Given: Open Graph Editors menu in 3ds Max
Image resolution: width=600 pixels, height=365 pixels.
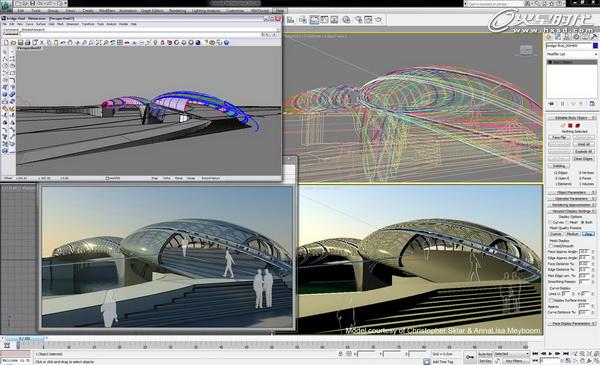Looking at the screenshot, I should (x=152, y=11).
